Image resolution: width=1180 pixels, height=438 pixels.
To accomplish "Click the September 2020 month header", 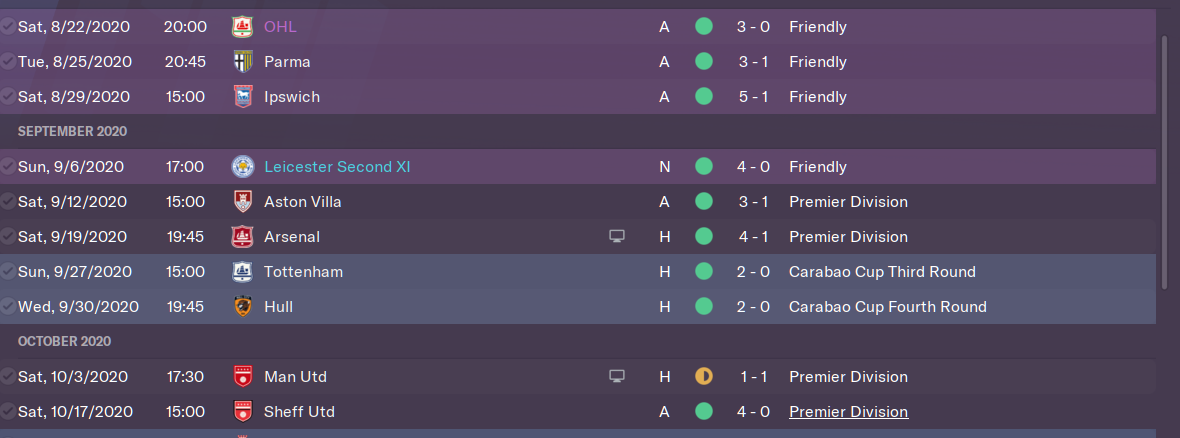I will coord(72,132).
